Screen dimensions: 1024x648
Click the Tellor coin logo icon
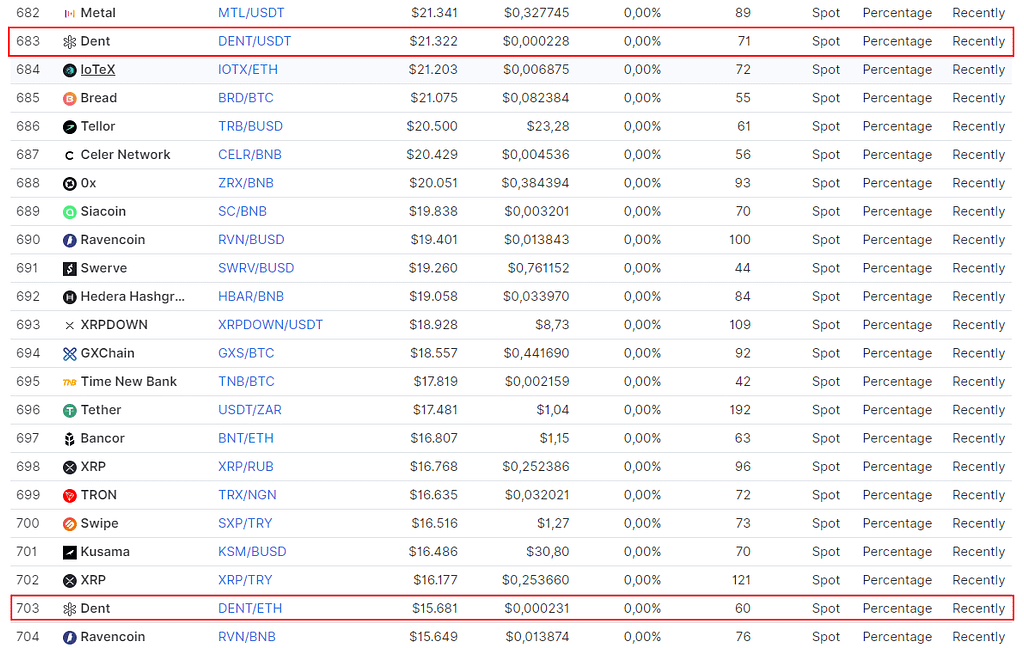coord(70,126)
